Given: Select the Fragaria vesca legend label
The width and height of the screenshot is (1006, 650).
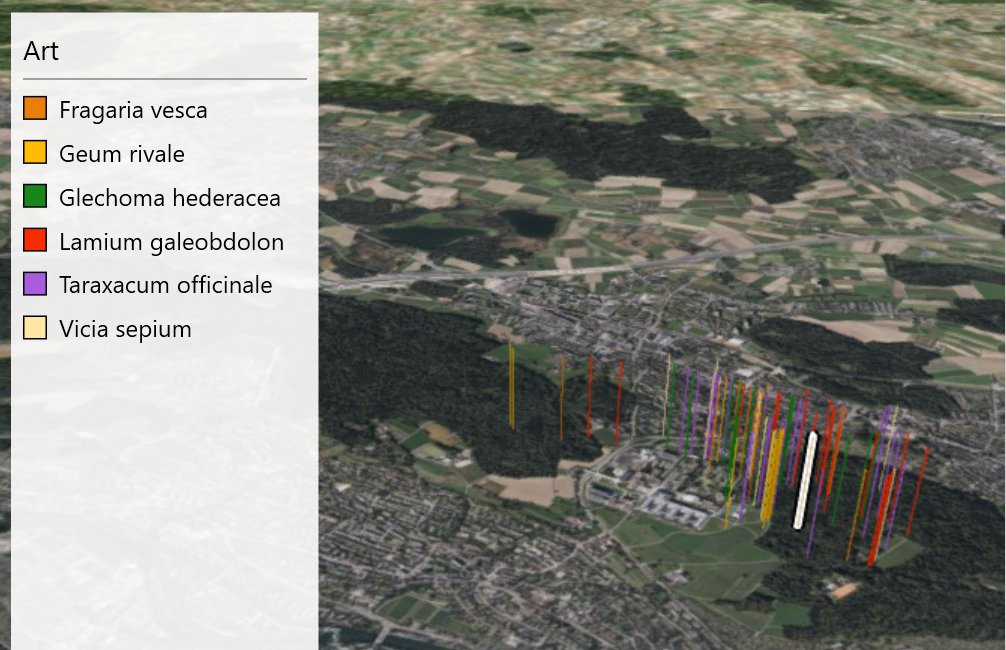Looking at the screenshot, I should point(133,110).
